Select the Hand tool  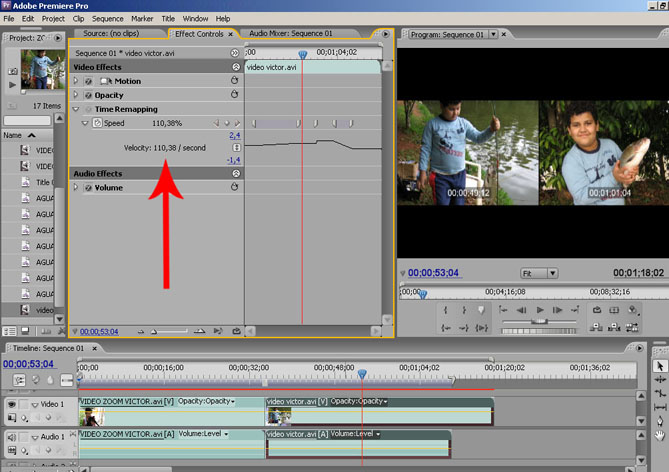tap(659, 435)
